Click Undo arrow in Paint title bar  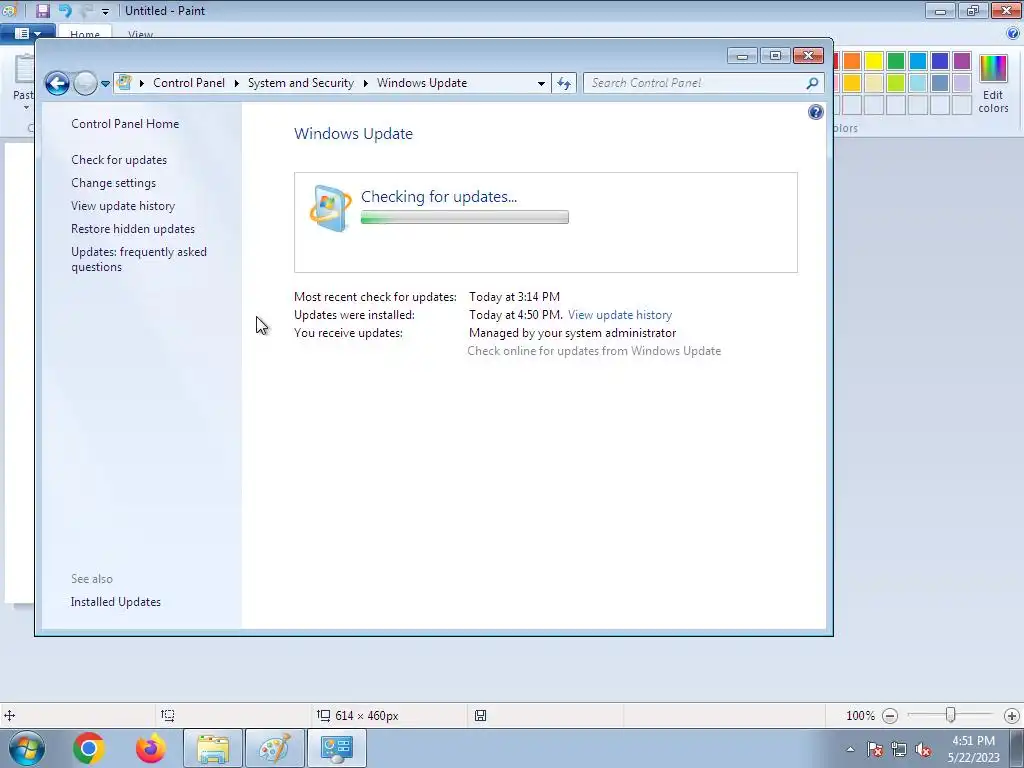[65, 10]
